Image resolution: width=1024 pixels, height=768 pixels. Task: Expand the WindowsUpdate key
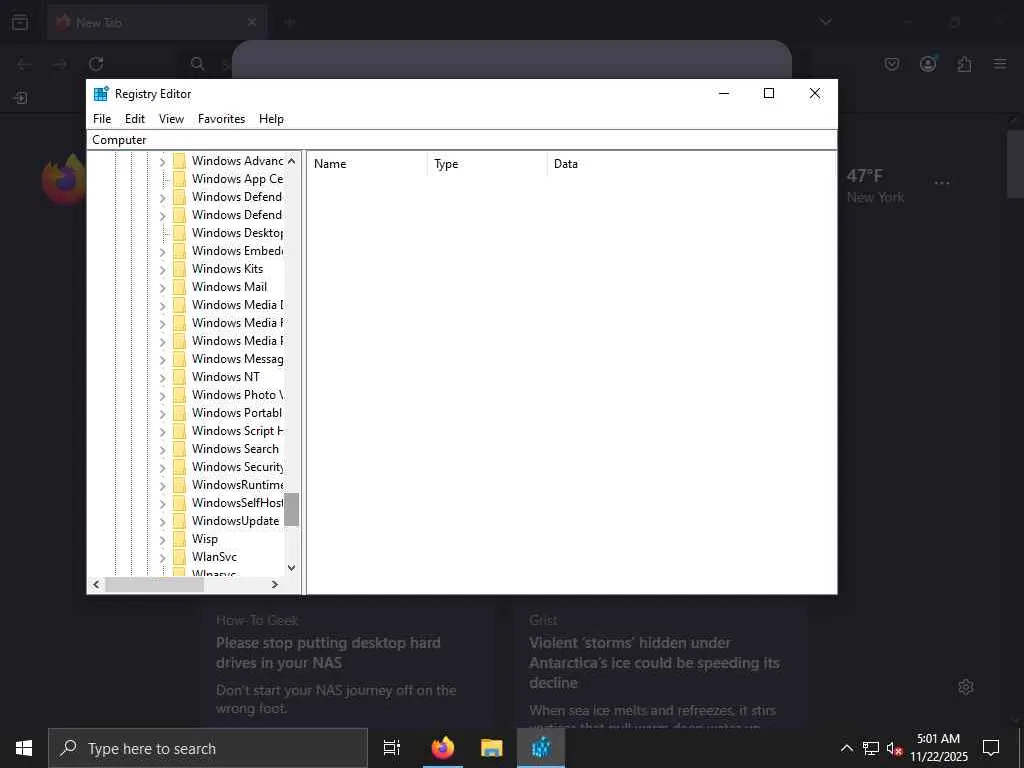tap(163, 521)
